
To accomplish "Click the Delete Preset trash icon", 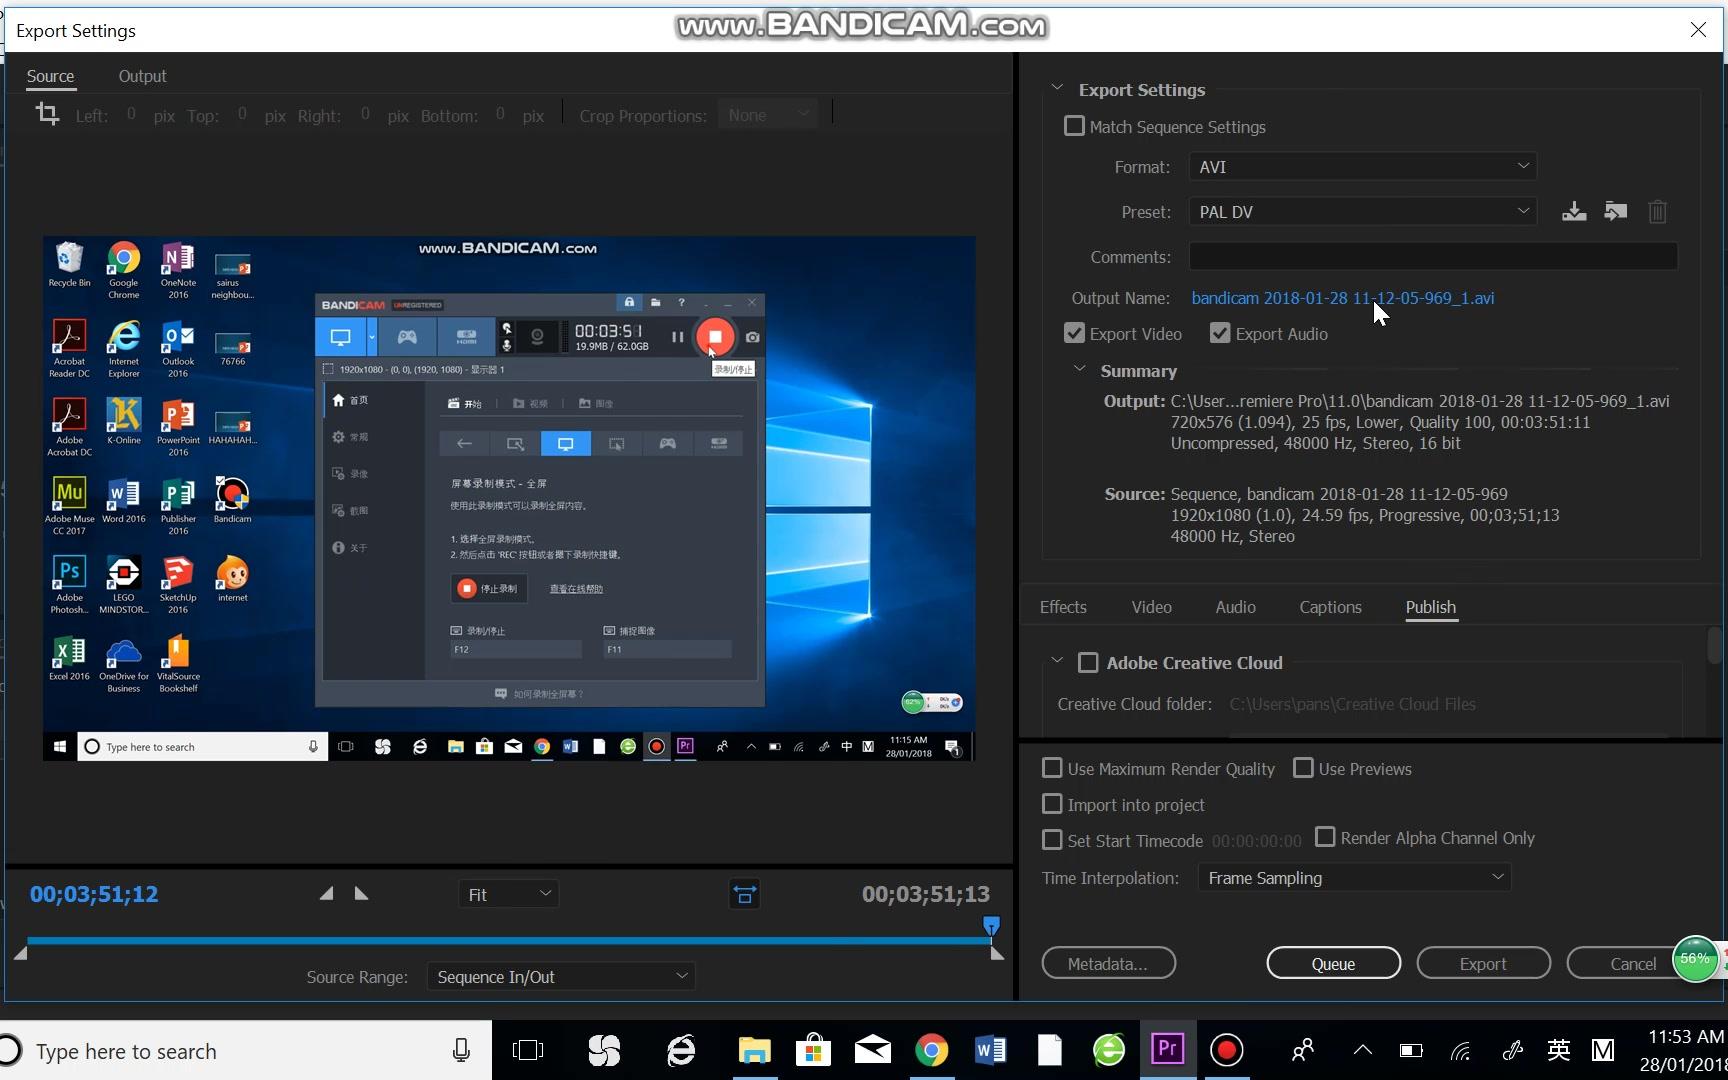I will [x=1658, y=212].
